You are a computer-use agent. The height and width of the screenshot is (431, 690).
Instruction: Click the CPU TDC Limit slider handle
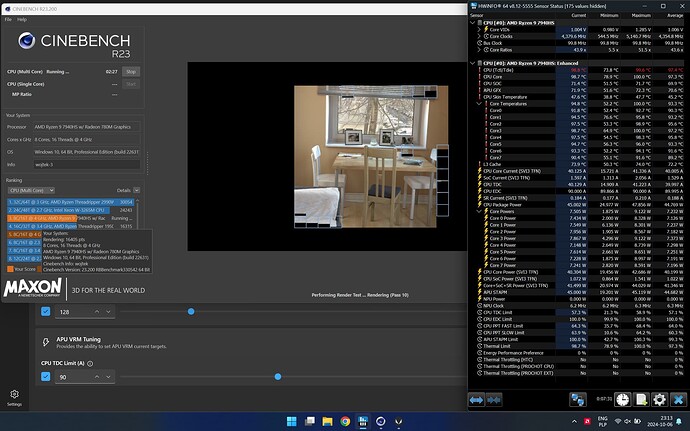click(x=277, y=376)
